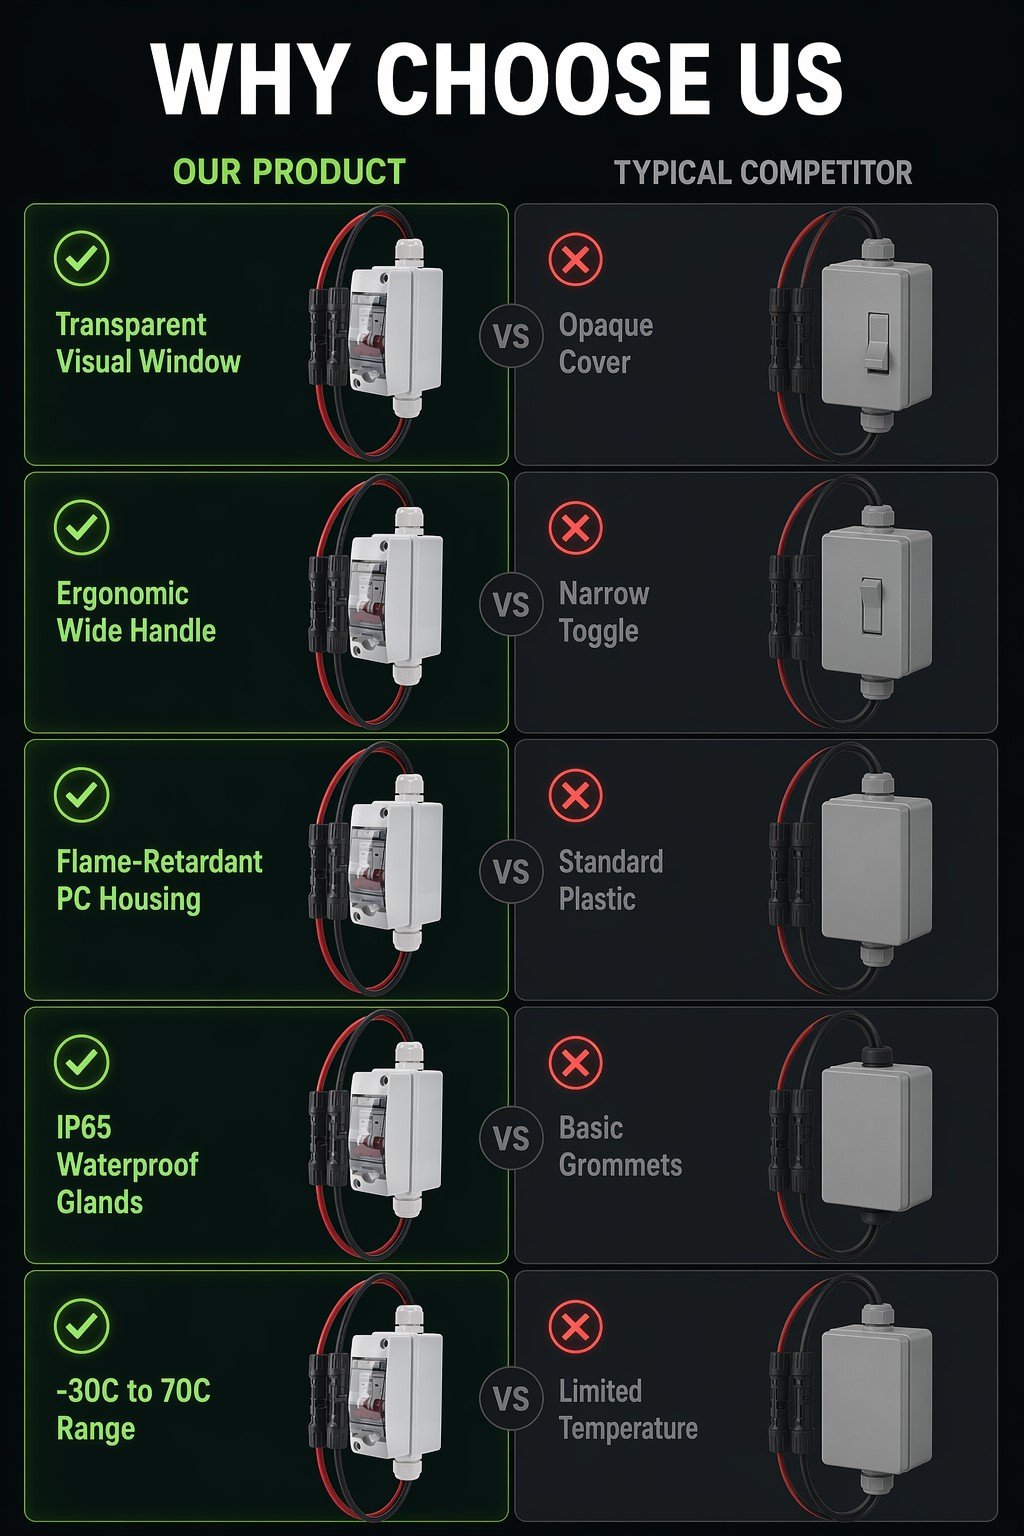This screenshot has width=1024, height=1536.
Task: Click the VS badge in the temperature range row
Action: tap(511, 1398)
